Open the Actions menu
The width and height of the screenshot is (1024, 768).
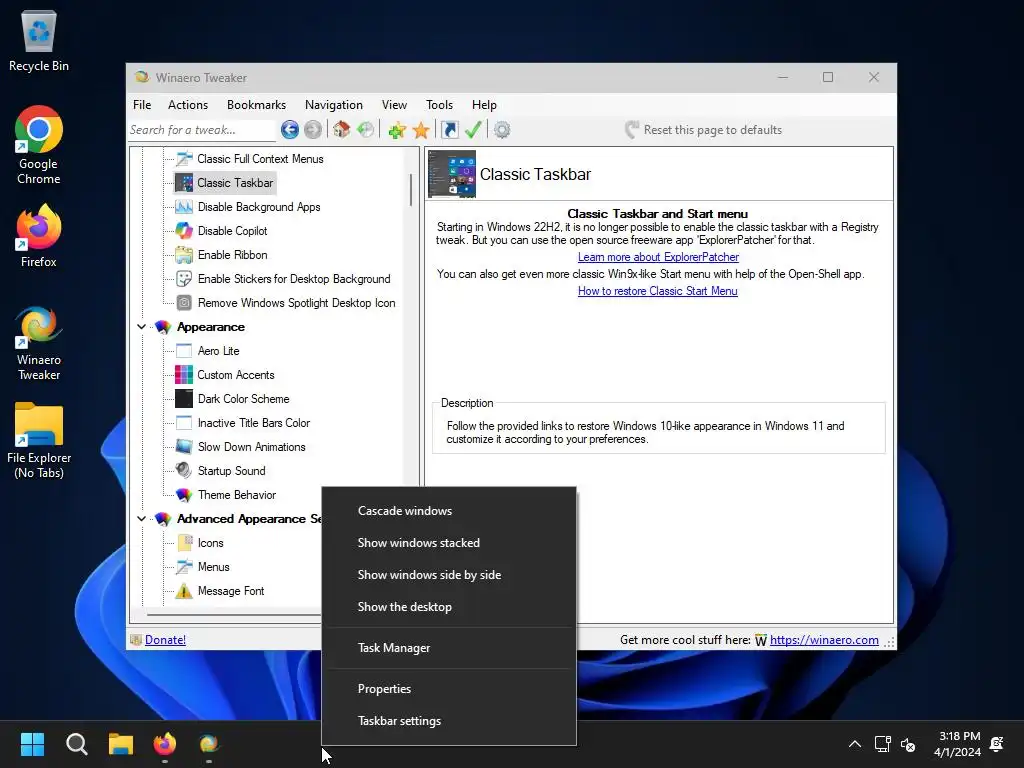188,104
